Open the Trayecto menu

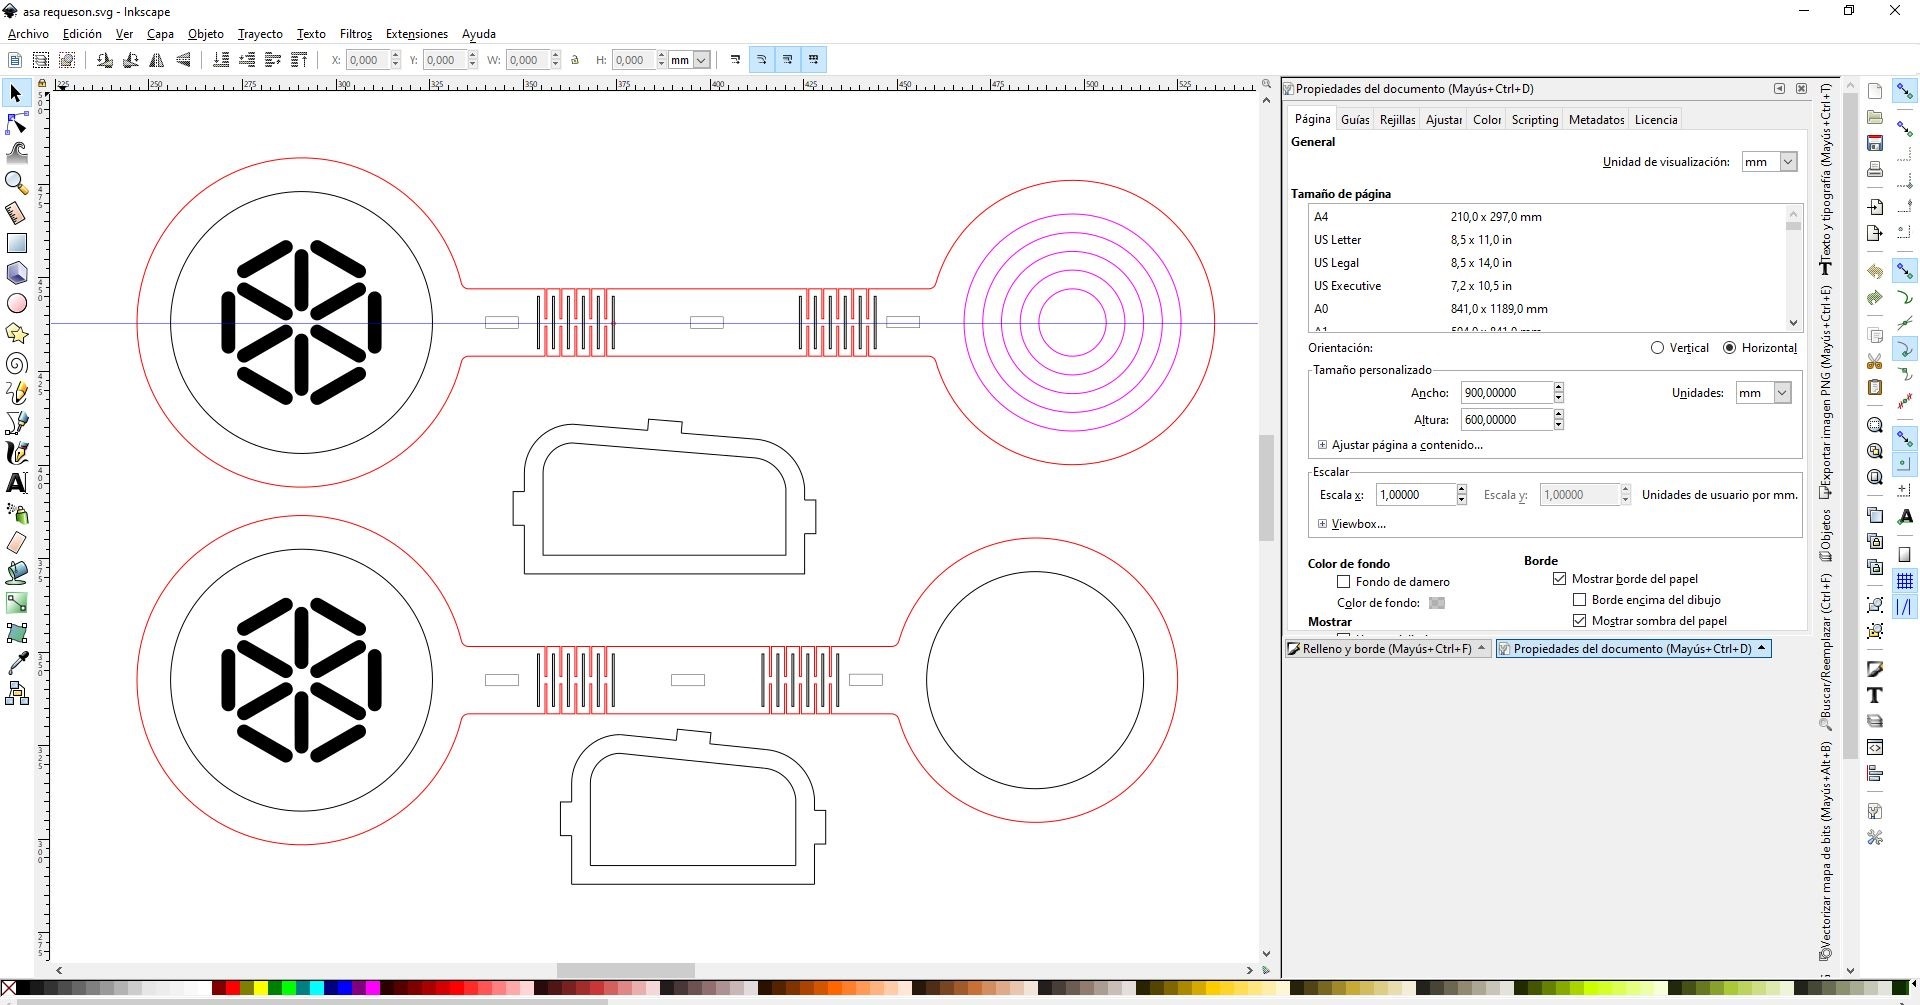pos(260,34)
